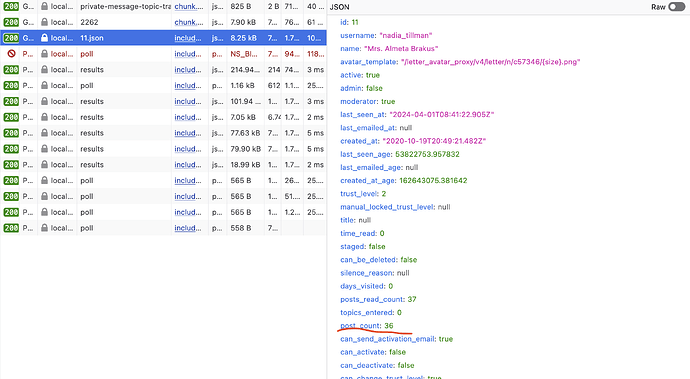This screenshot has width=690, height=379.
Task: Open the includ... link in the 79.90 kB results row
Action: [188, 149]
